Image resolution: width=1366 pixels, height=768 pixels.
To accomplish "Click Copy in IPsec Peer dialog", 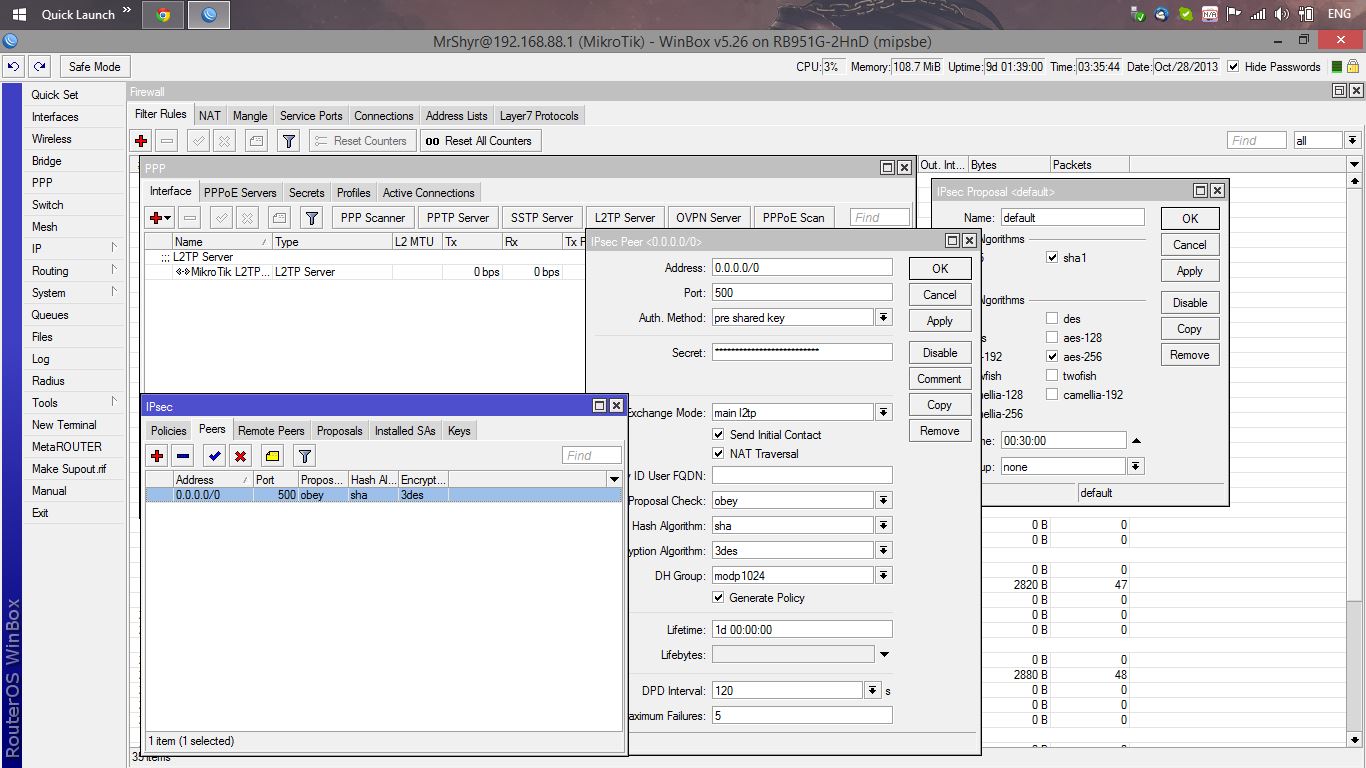I will (940, 405).
